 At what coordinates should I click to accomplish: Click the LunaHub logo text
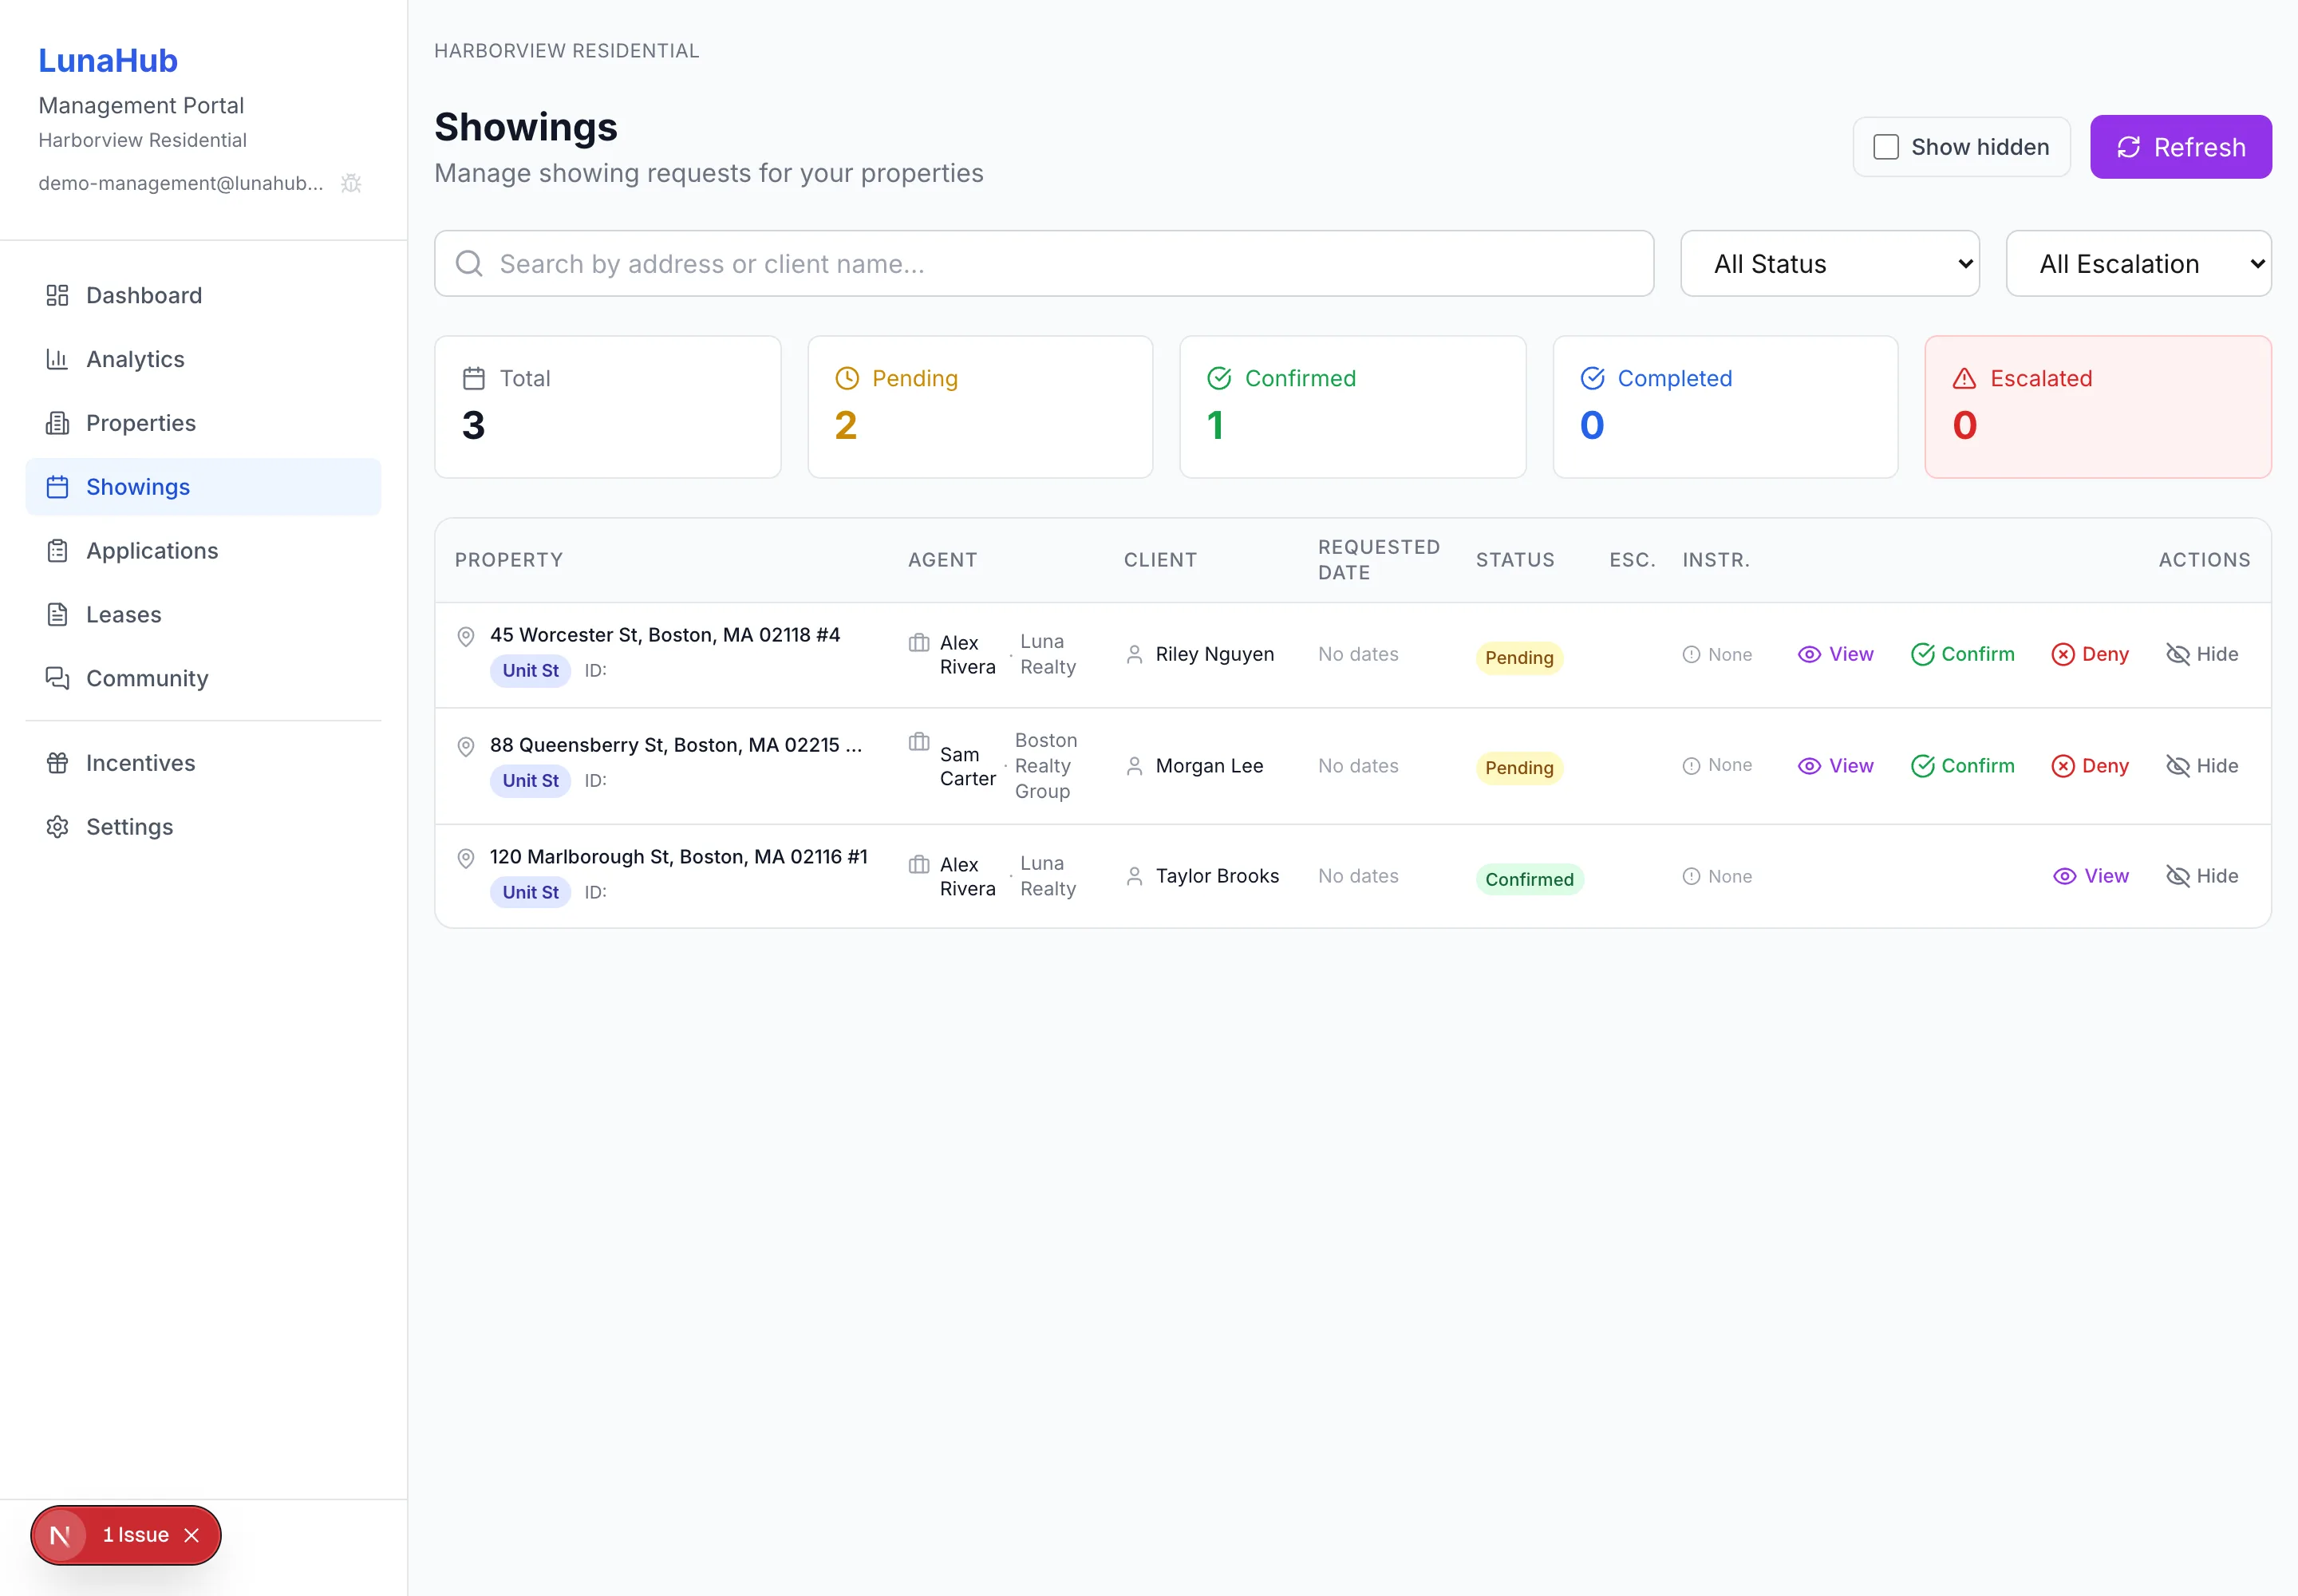tap(108, 61)
